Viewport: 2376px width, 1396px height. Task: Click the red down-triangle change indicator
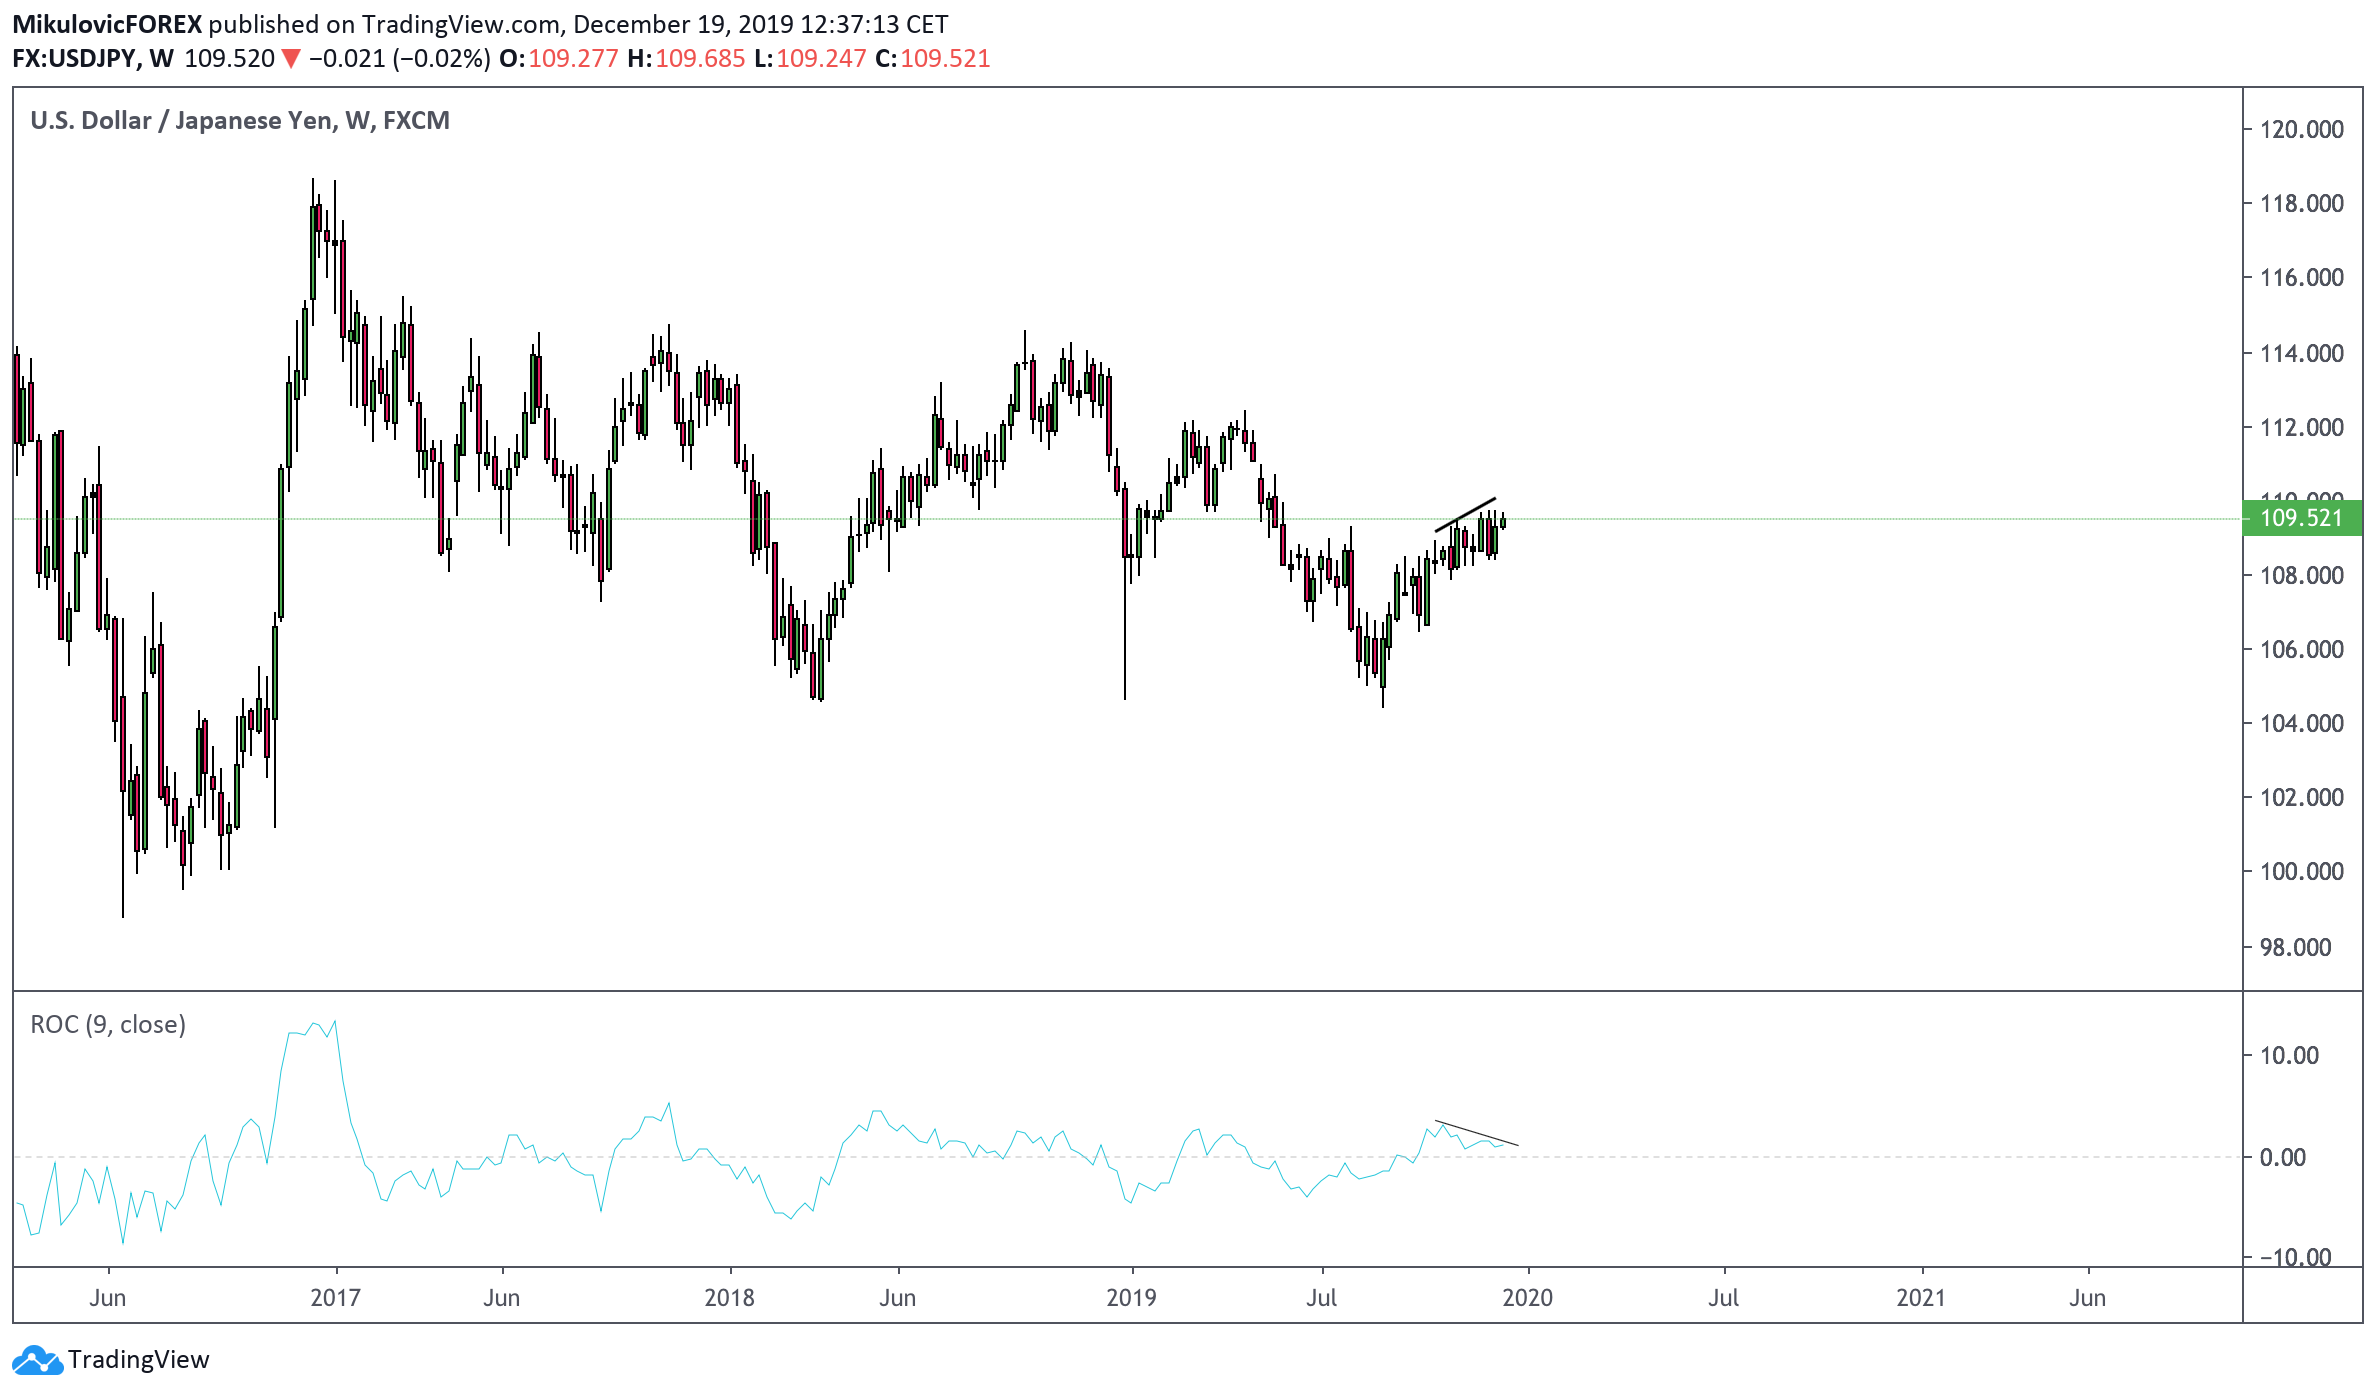click(291, 59)
